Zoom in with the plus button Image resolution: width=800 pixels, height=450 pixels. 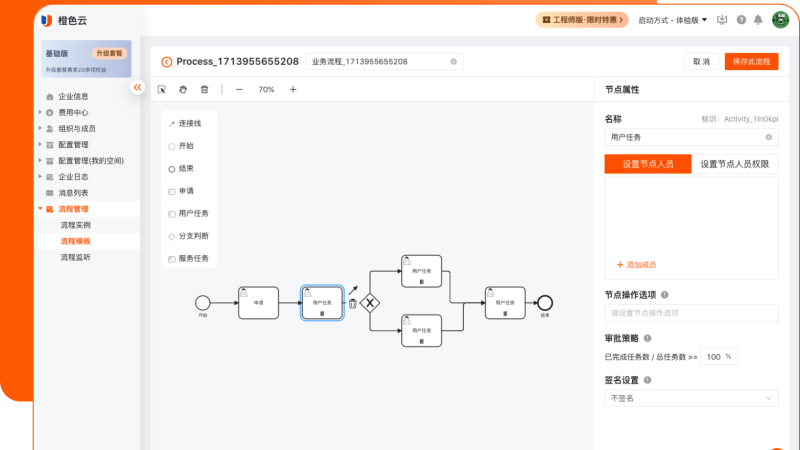point(293,89)
